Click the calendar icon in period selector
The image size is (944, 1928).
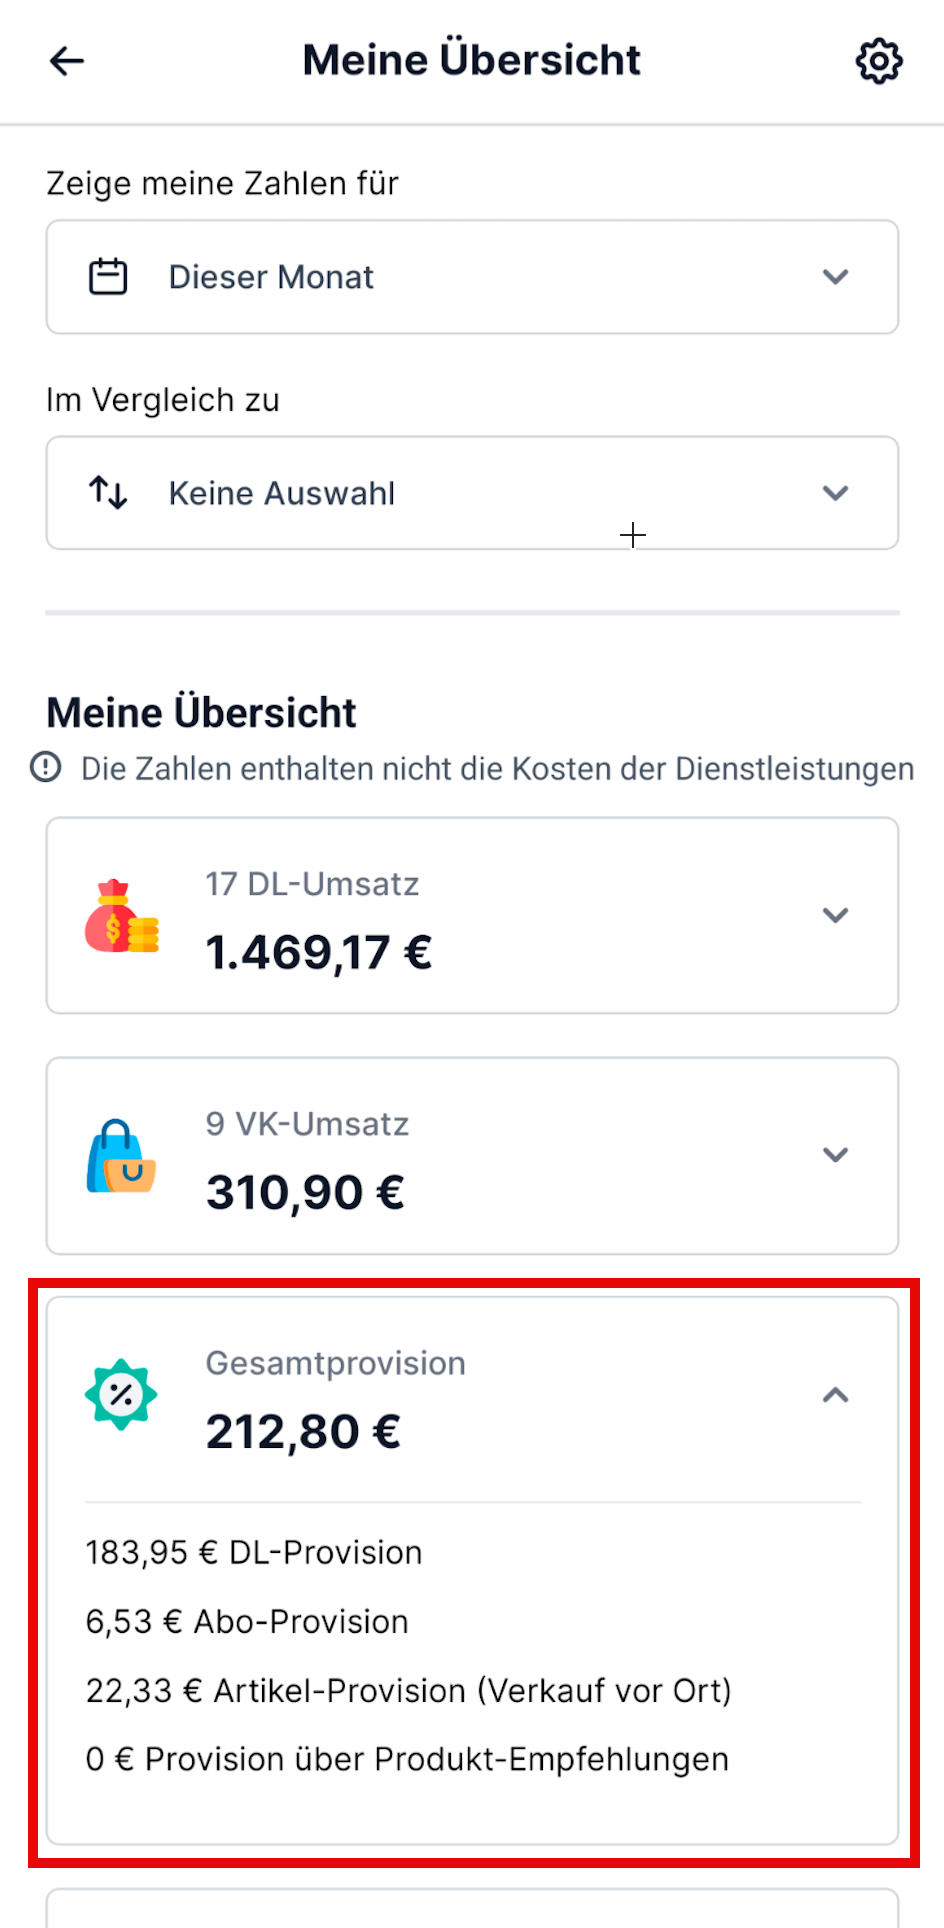pos(108,277)
